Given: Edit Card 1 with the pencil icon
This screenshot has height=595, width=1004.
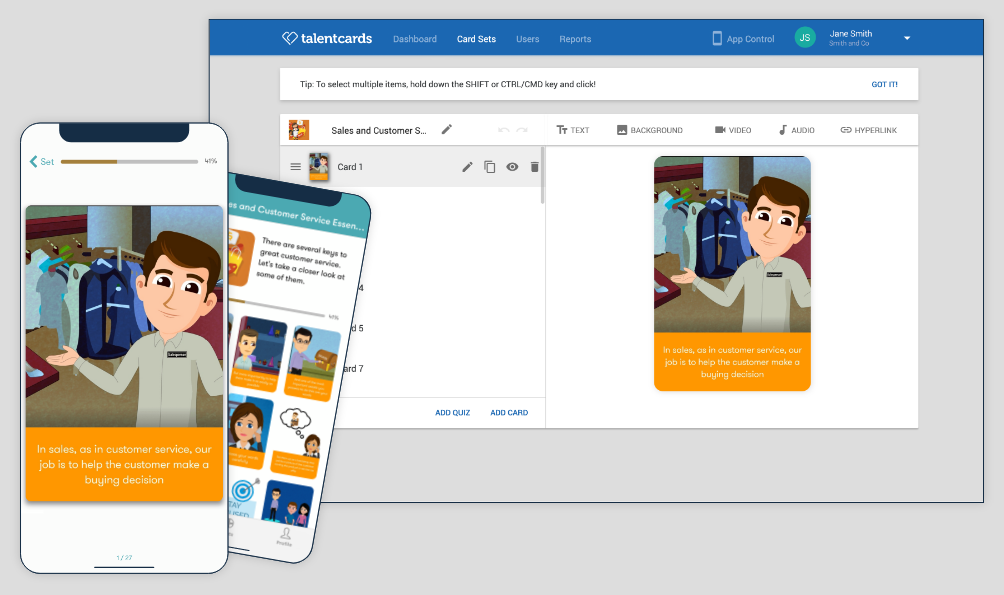Looking at the screenshot, I should [467, 167].
